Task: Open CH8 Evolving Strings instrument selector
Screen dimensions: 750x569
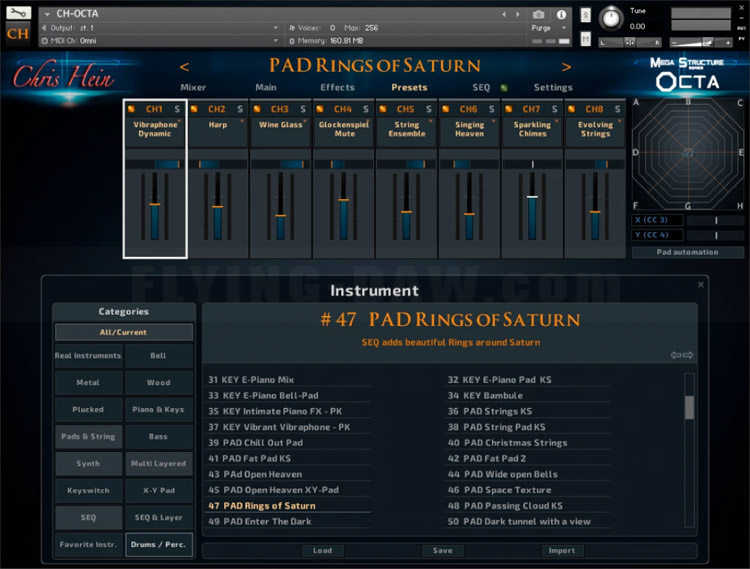Action: coord(595,130)
